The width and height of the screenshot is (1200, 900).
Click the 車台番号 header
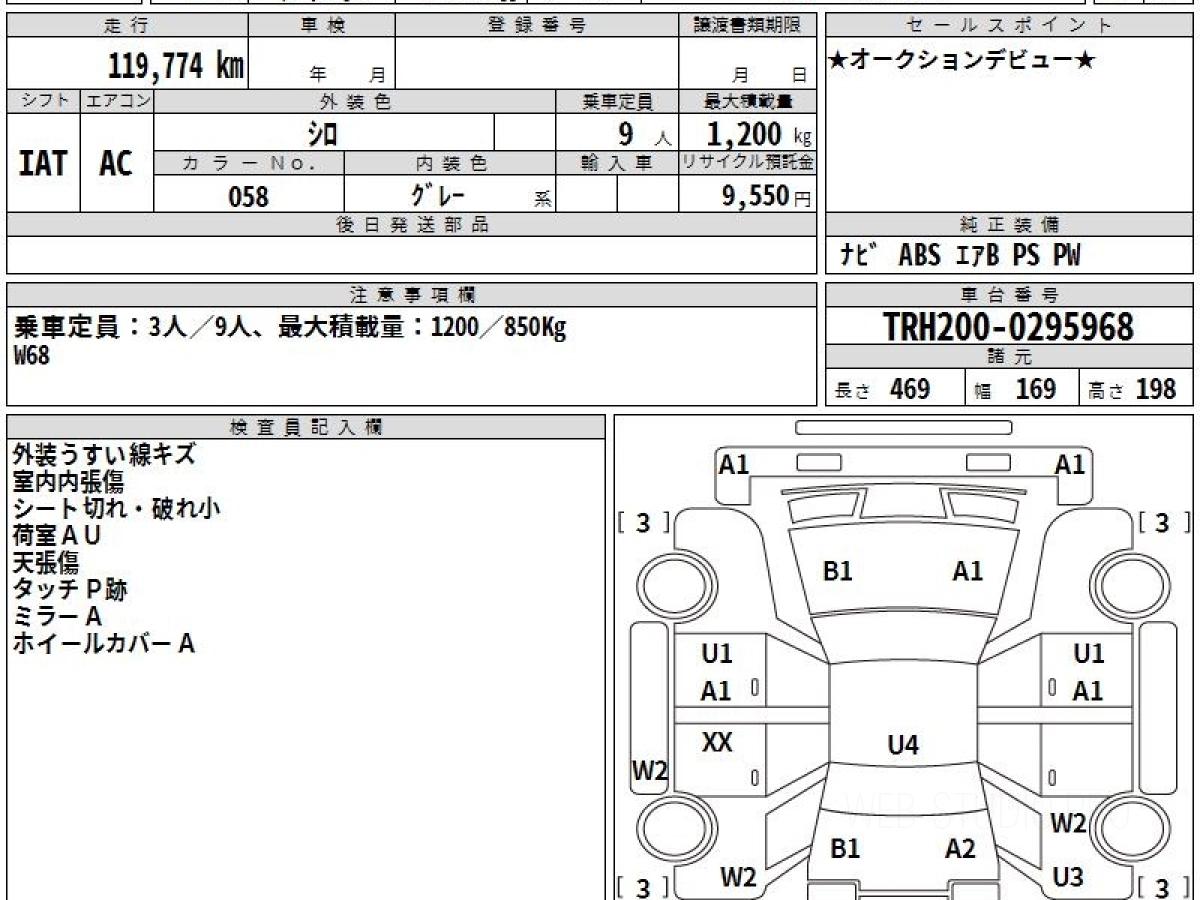pos(1010,295)
